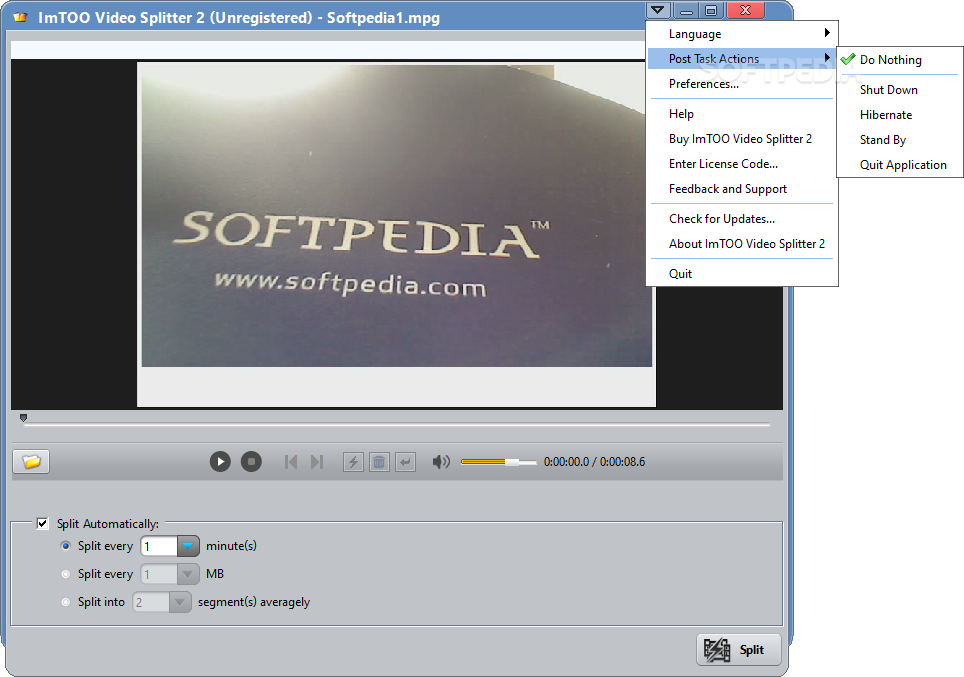Image resolution: width=964 pixels, height=677 pixels.
Task: Click the Split button
Action: [x=738, y=649]
